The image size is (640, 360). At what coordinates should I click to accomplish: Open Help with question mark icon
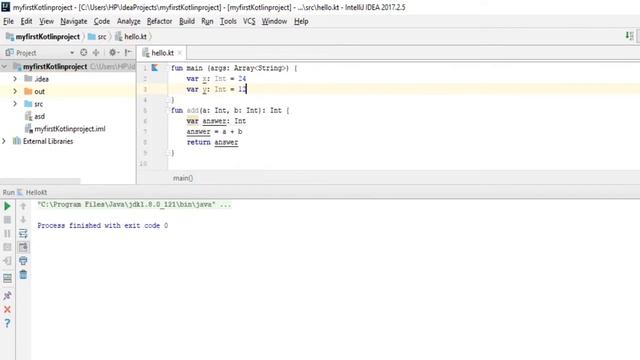coord(7,323)
